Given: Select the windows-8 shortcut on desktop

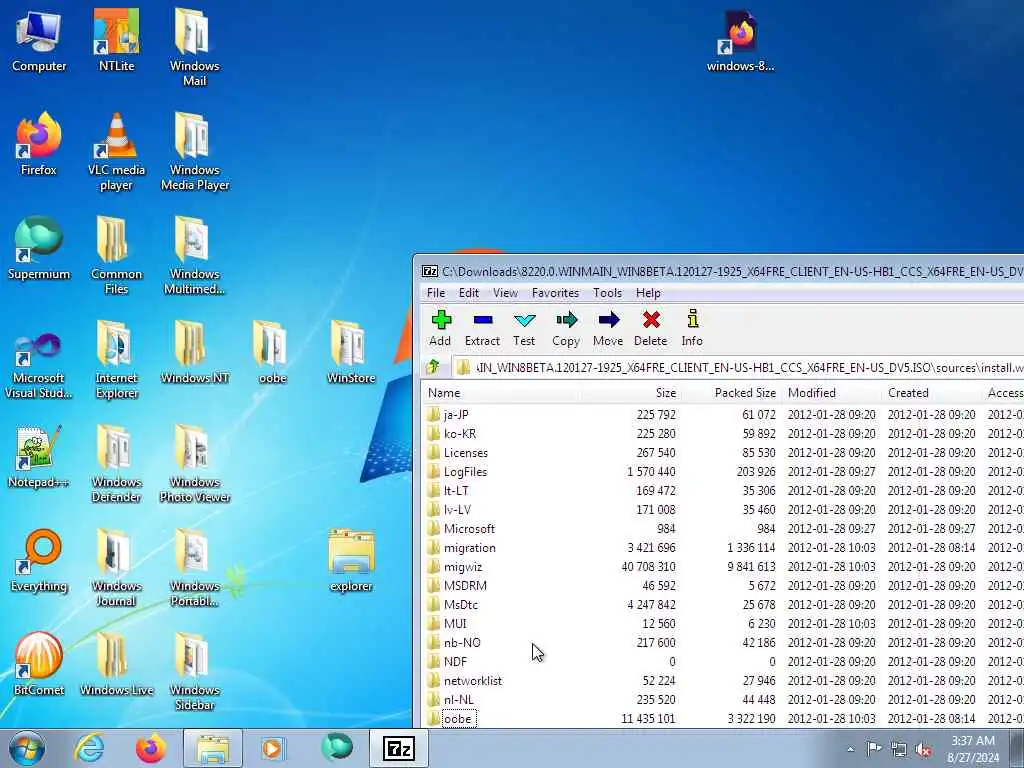Looking at the screenshot, I should (740, 40).
